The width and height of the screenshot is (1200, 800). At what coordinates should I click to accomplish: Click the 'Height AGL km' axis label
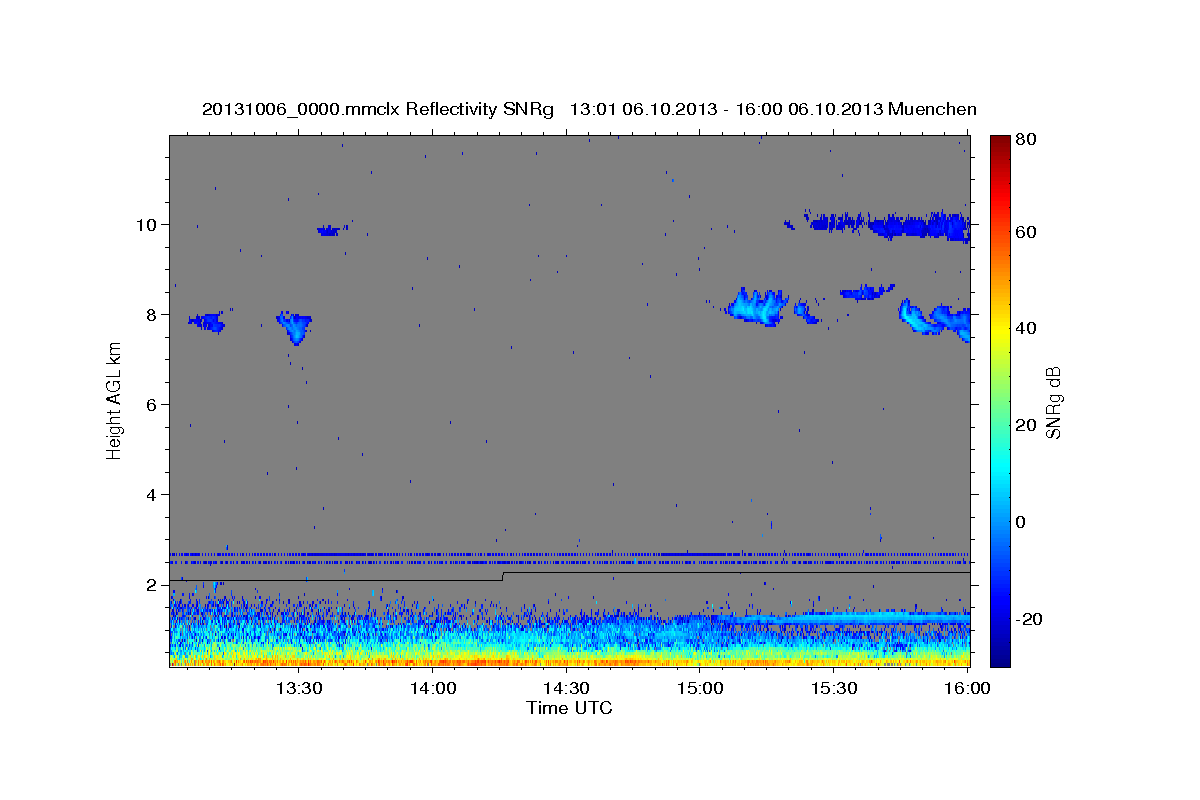pyautogui.click(x=114, y=400)
